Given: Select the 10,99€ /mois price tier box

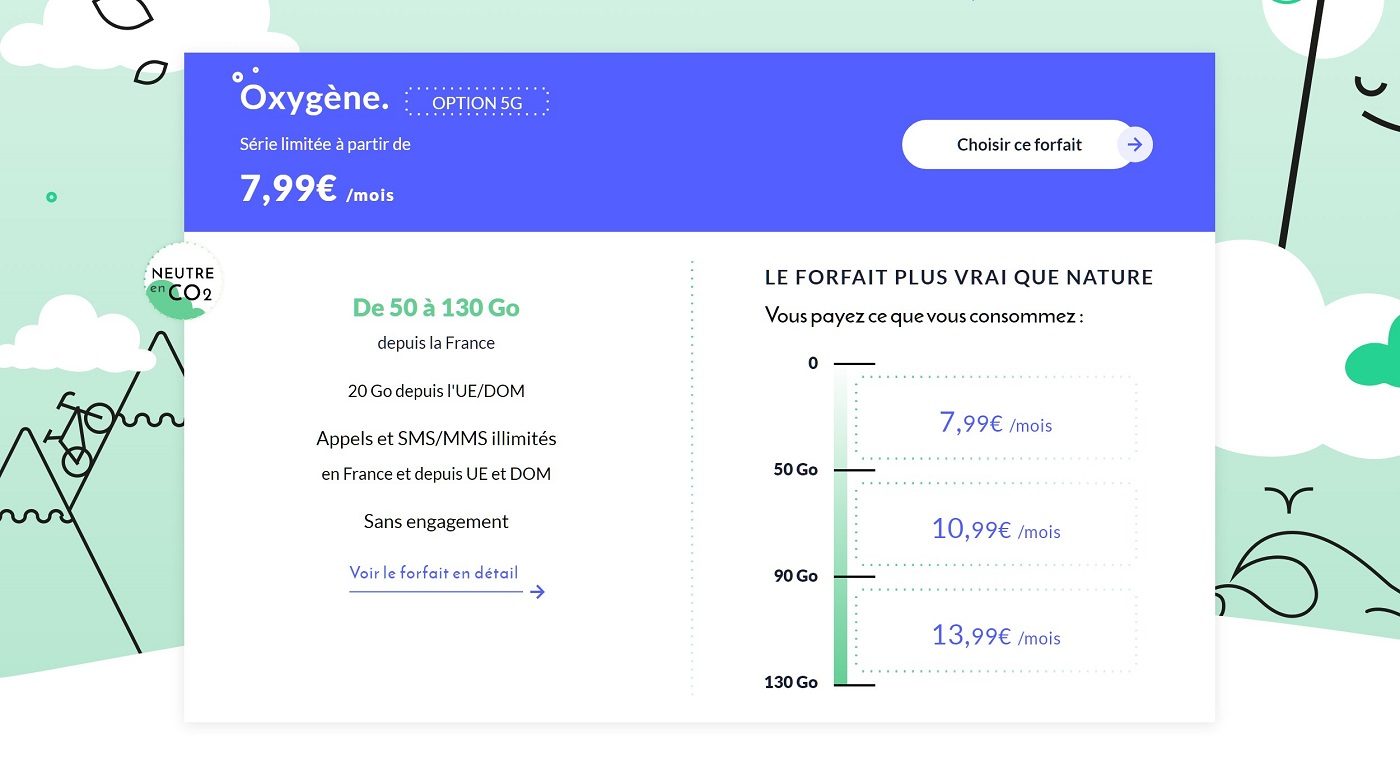Looking at the screenshot, I should [x=996, y=525].
